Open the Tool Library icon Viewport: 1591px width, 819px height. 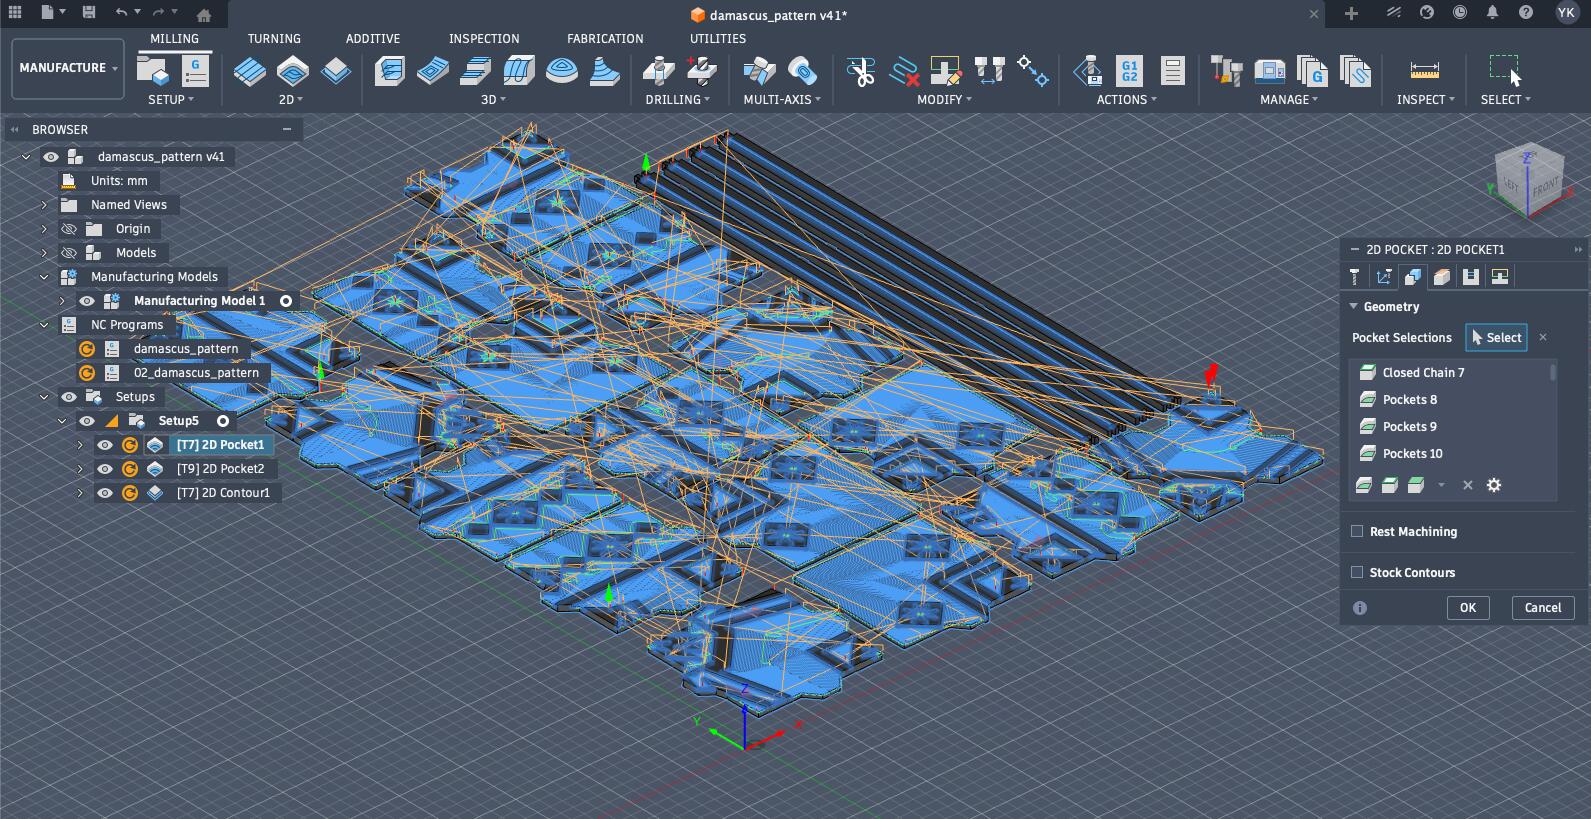(x=1226, y=71)
